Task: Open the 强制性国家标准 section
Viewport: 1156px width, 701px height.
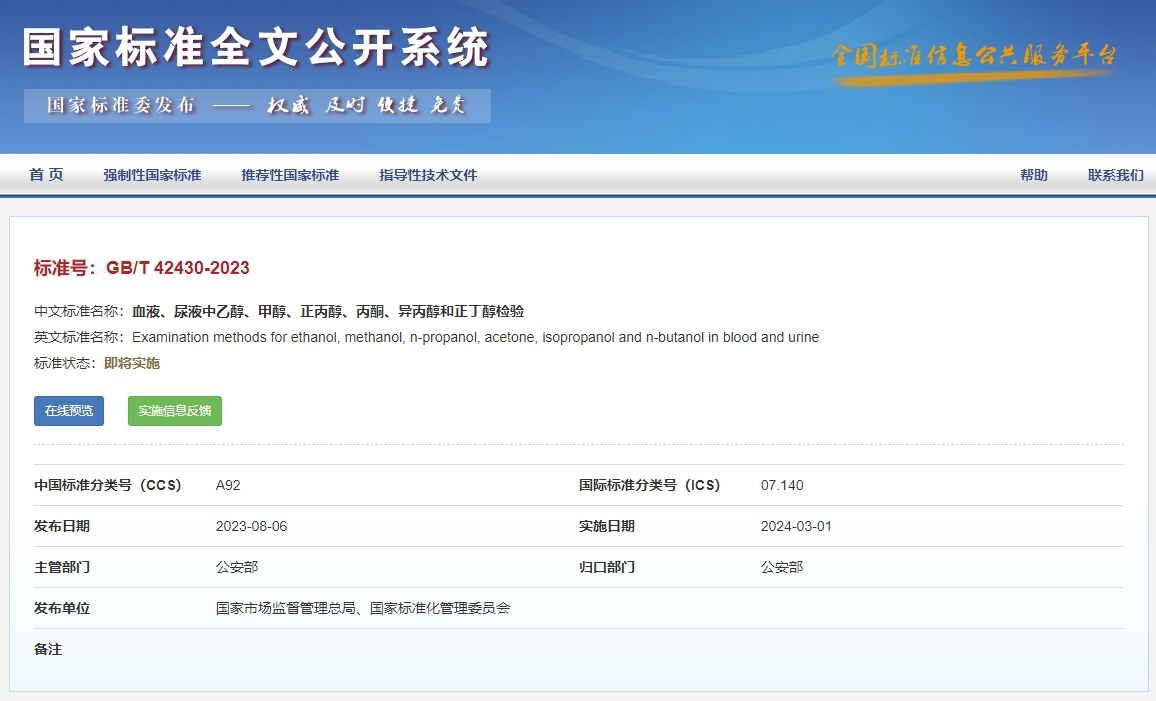Action: [152, 175]
